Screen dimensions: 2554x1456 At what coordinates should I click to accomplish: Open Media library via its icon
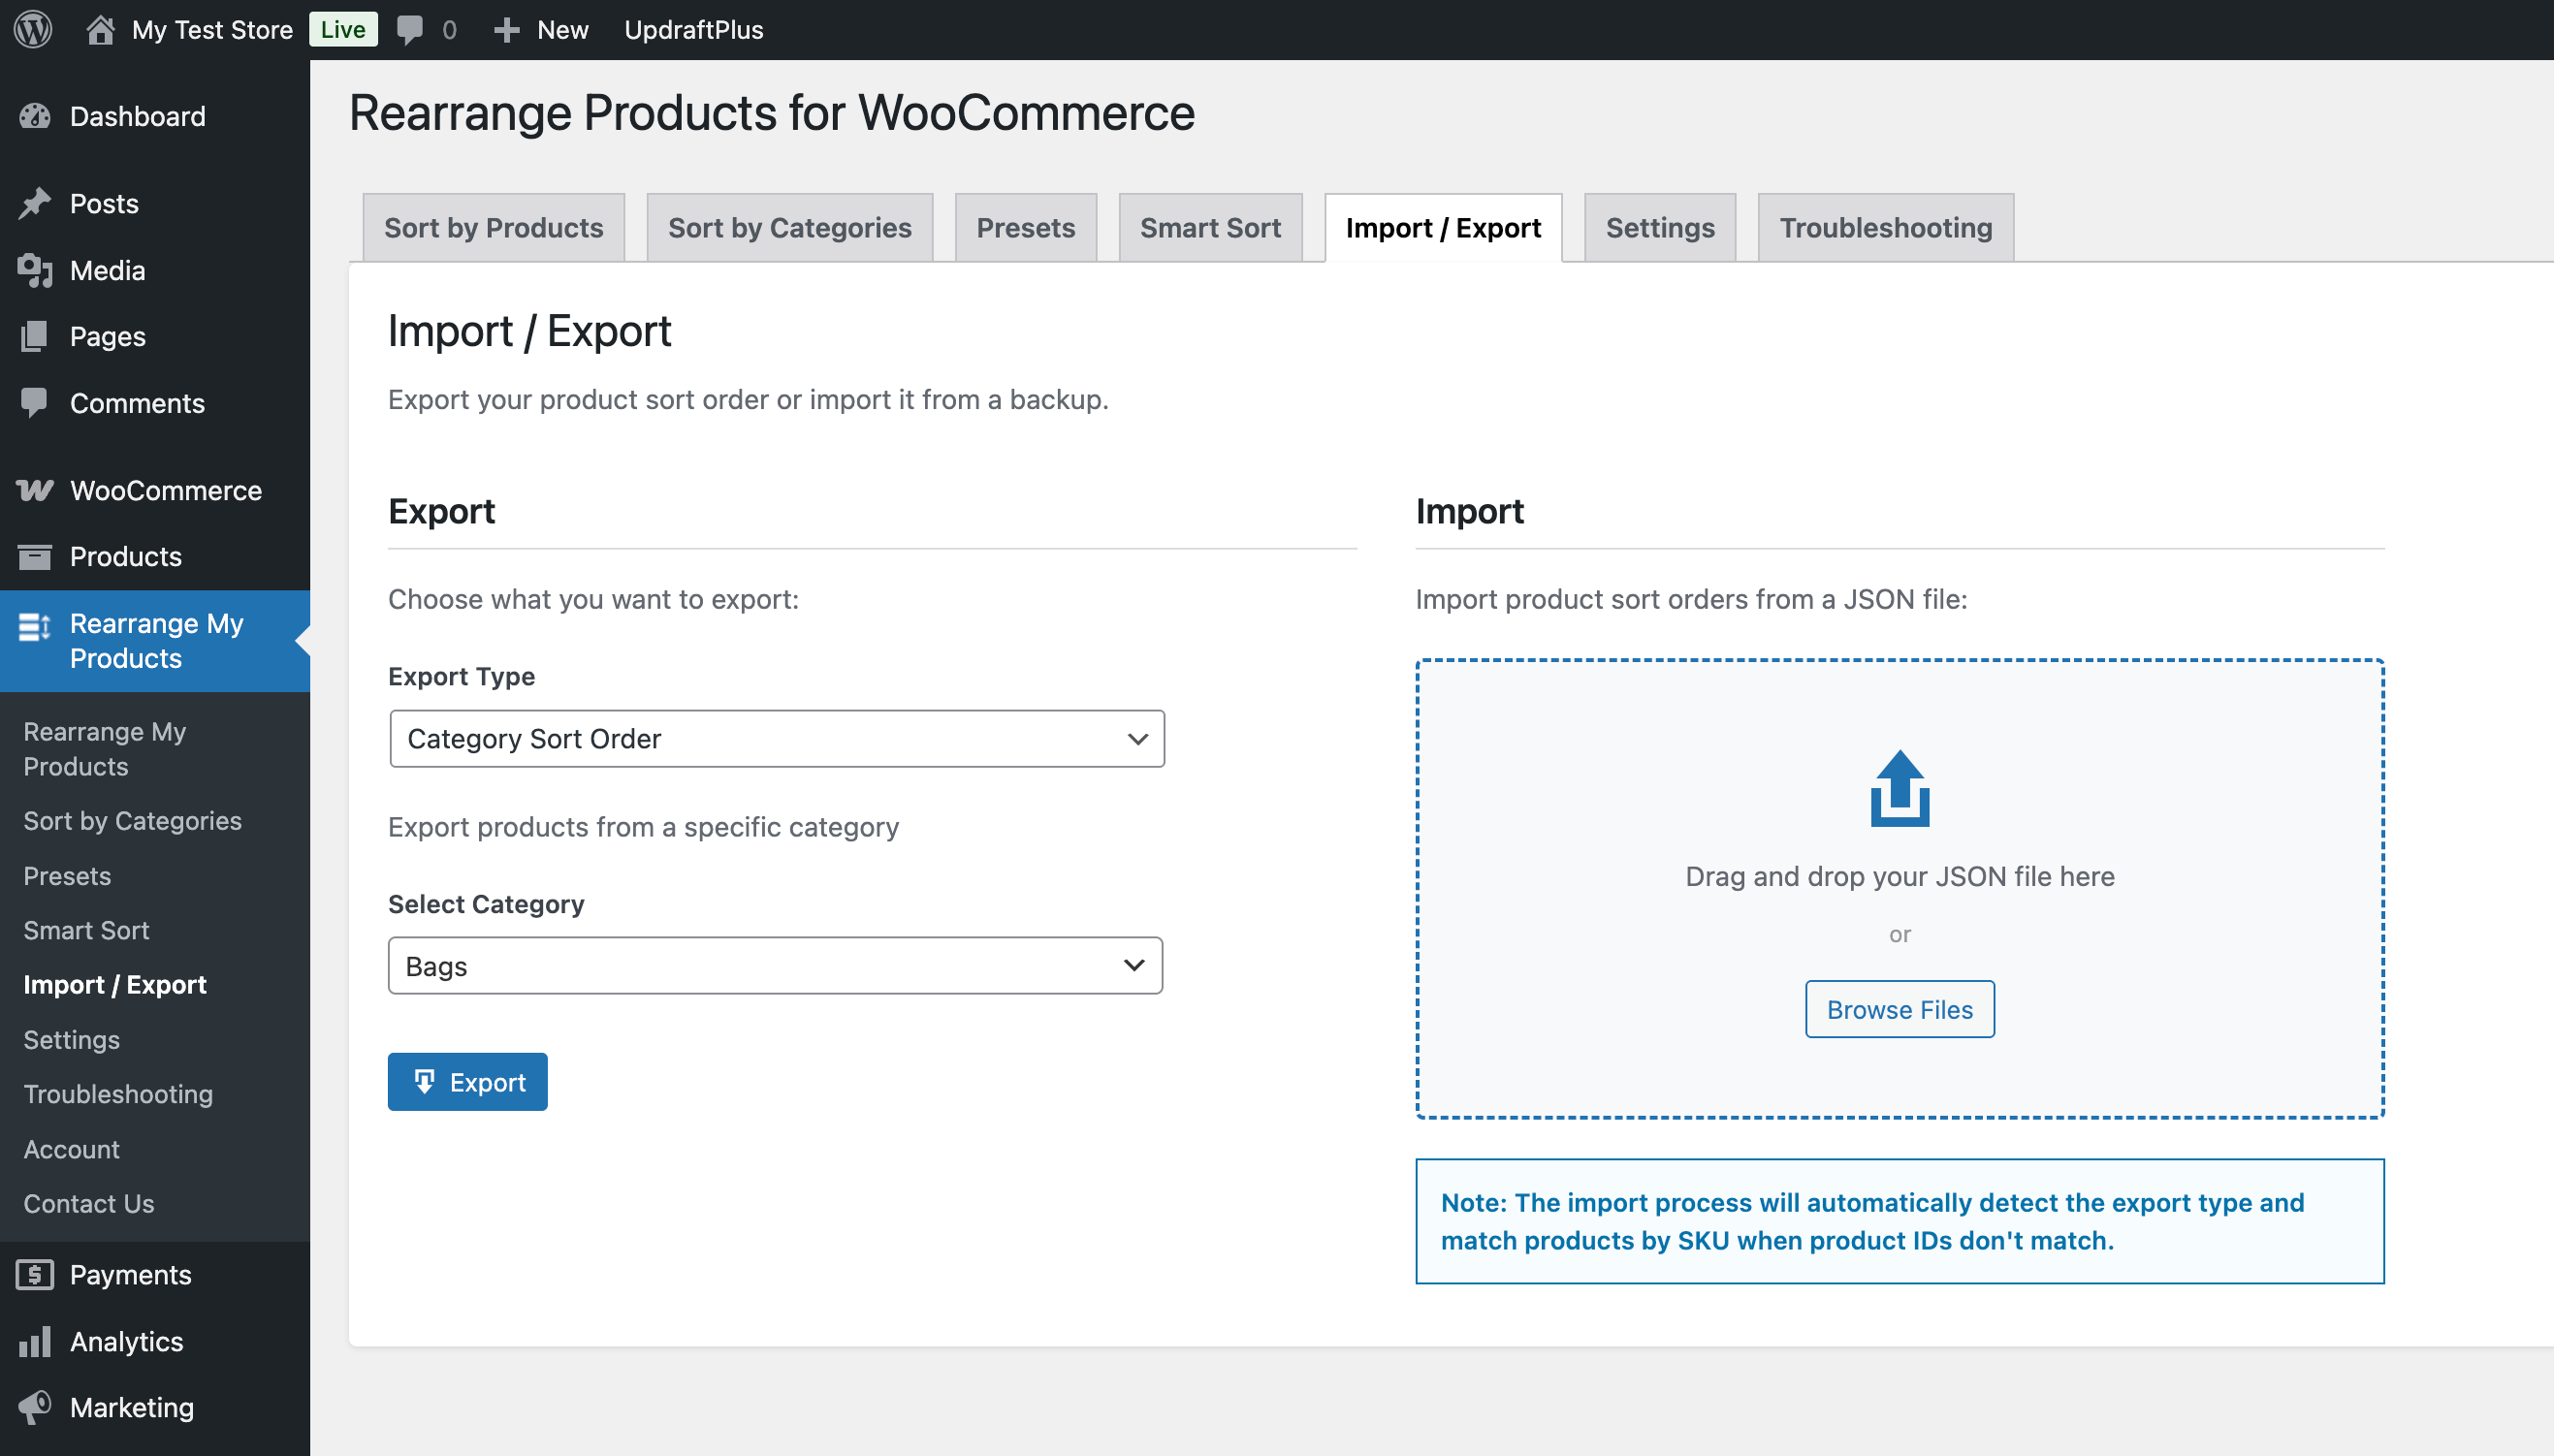click(35, 270)
